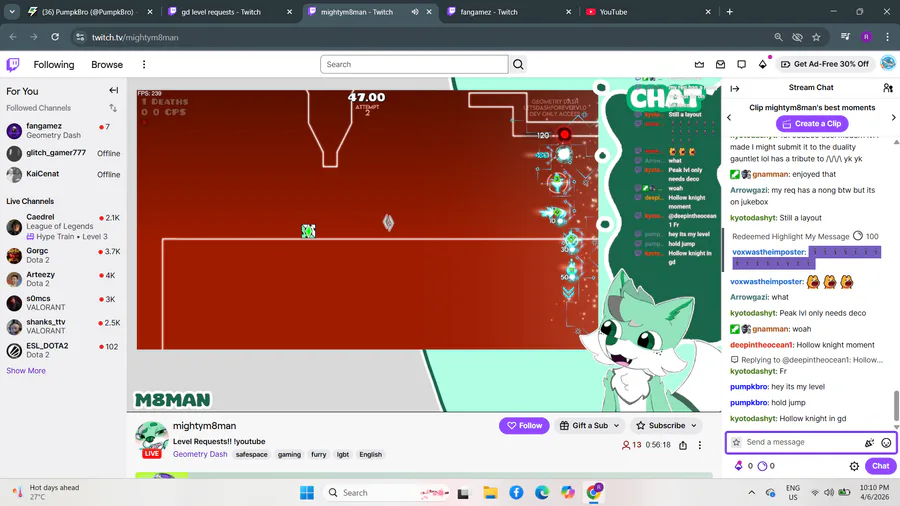The width and height of the screenshot is (900, 506).
Task: Open whispers speech bubble icon
Action: [x=742, y=64]
